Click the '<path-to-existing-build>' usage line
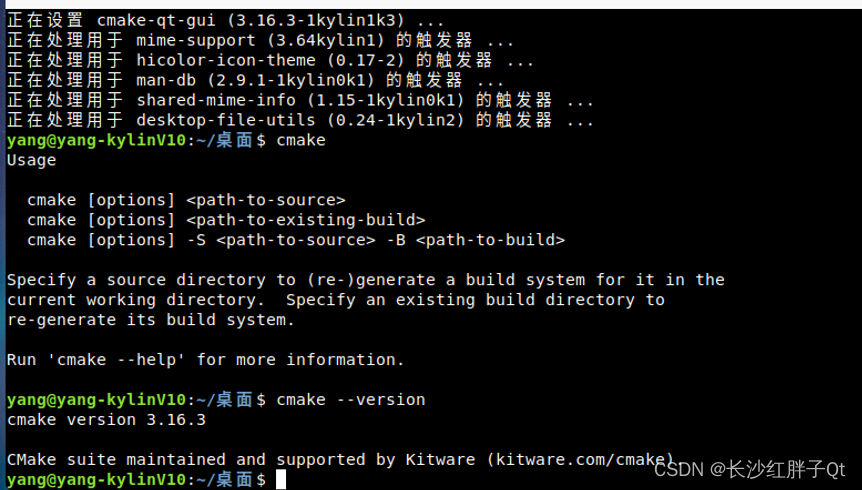This screenshot has height=490, width=862. tap(226, 220)
